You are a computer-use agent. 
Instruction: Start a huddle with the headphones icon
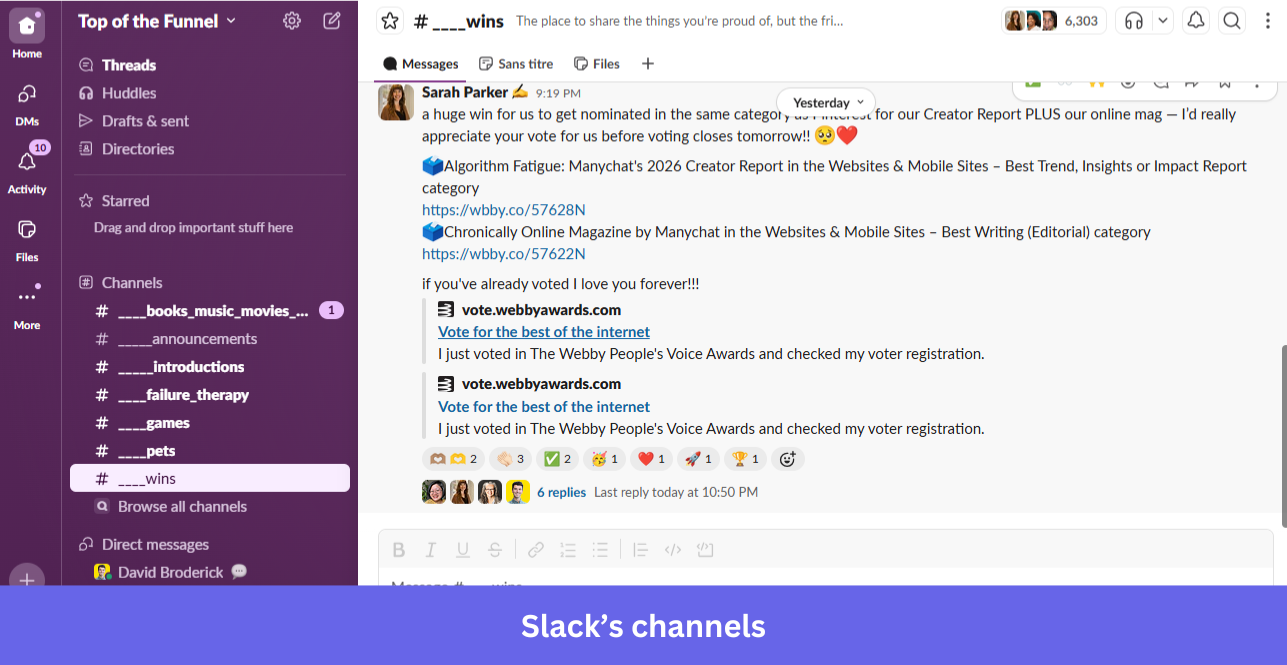pyautogui.click(x=1133, y=20)
